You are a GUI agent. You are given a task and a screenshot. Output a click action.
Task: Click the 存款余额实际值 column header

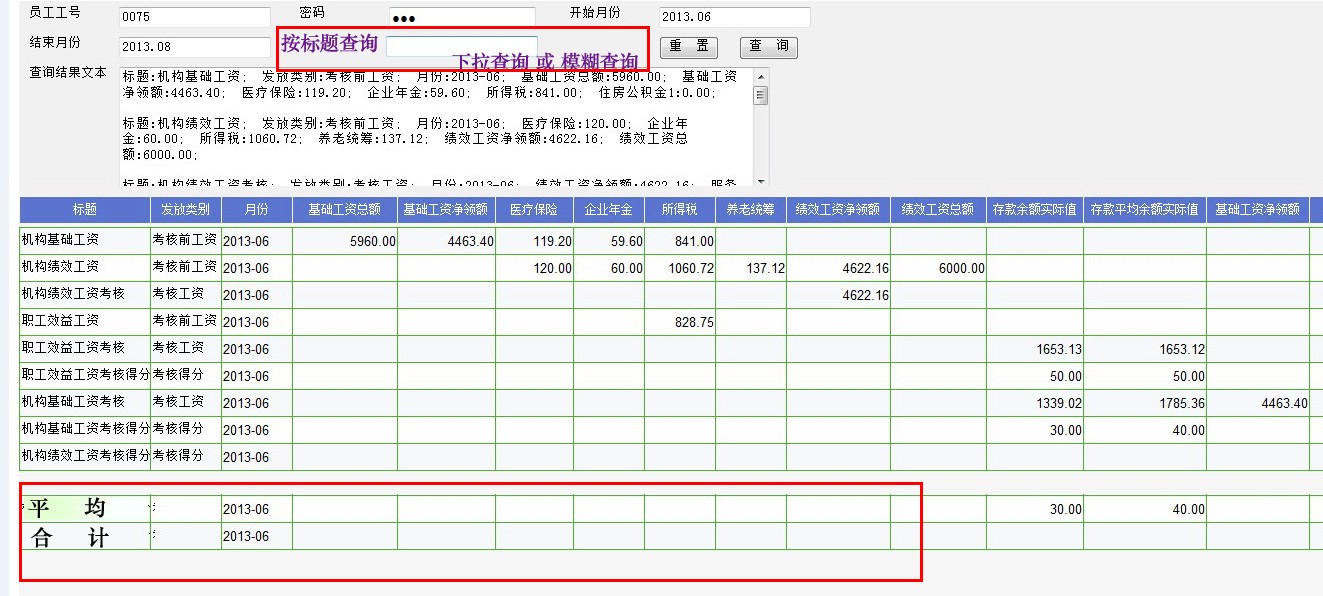(x=1034, y=210)
